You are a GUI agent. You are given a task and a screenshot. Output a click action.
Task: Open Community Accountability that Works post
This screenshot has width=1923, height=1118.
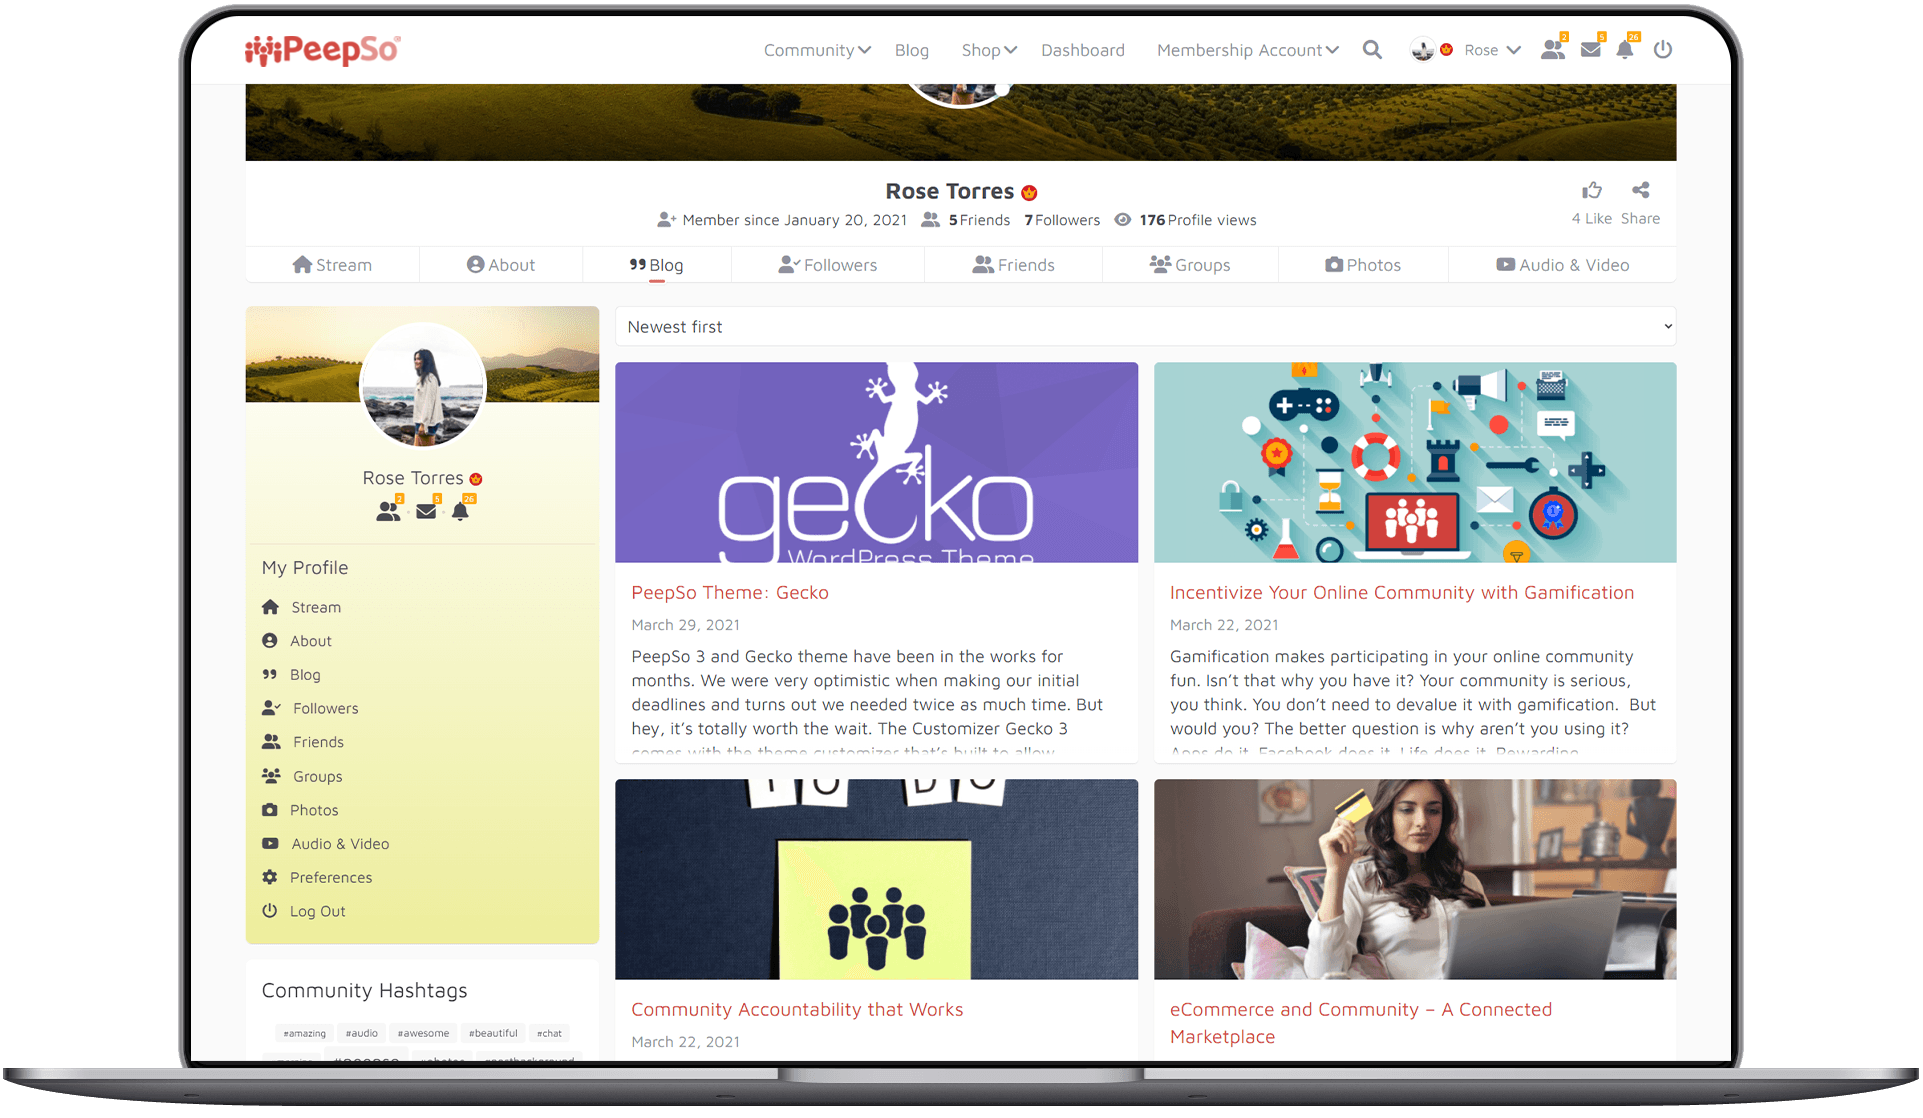tap(797, 1010)
